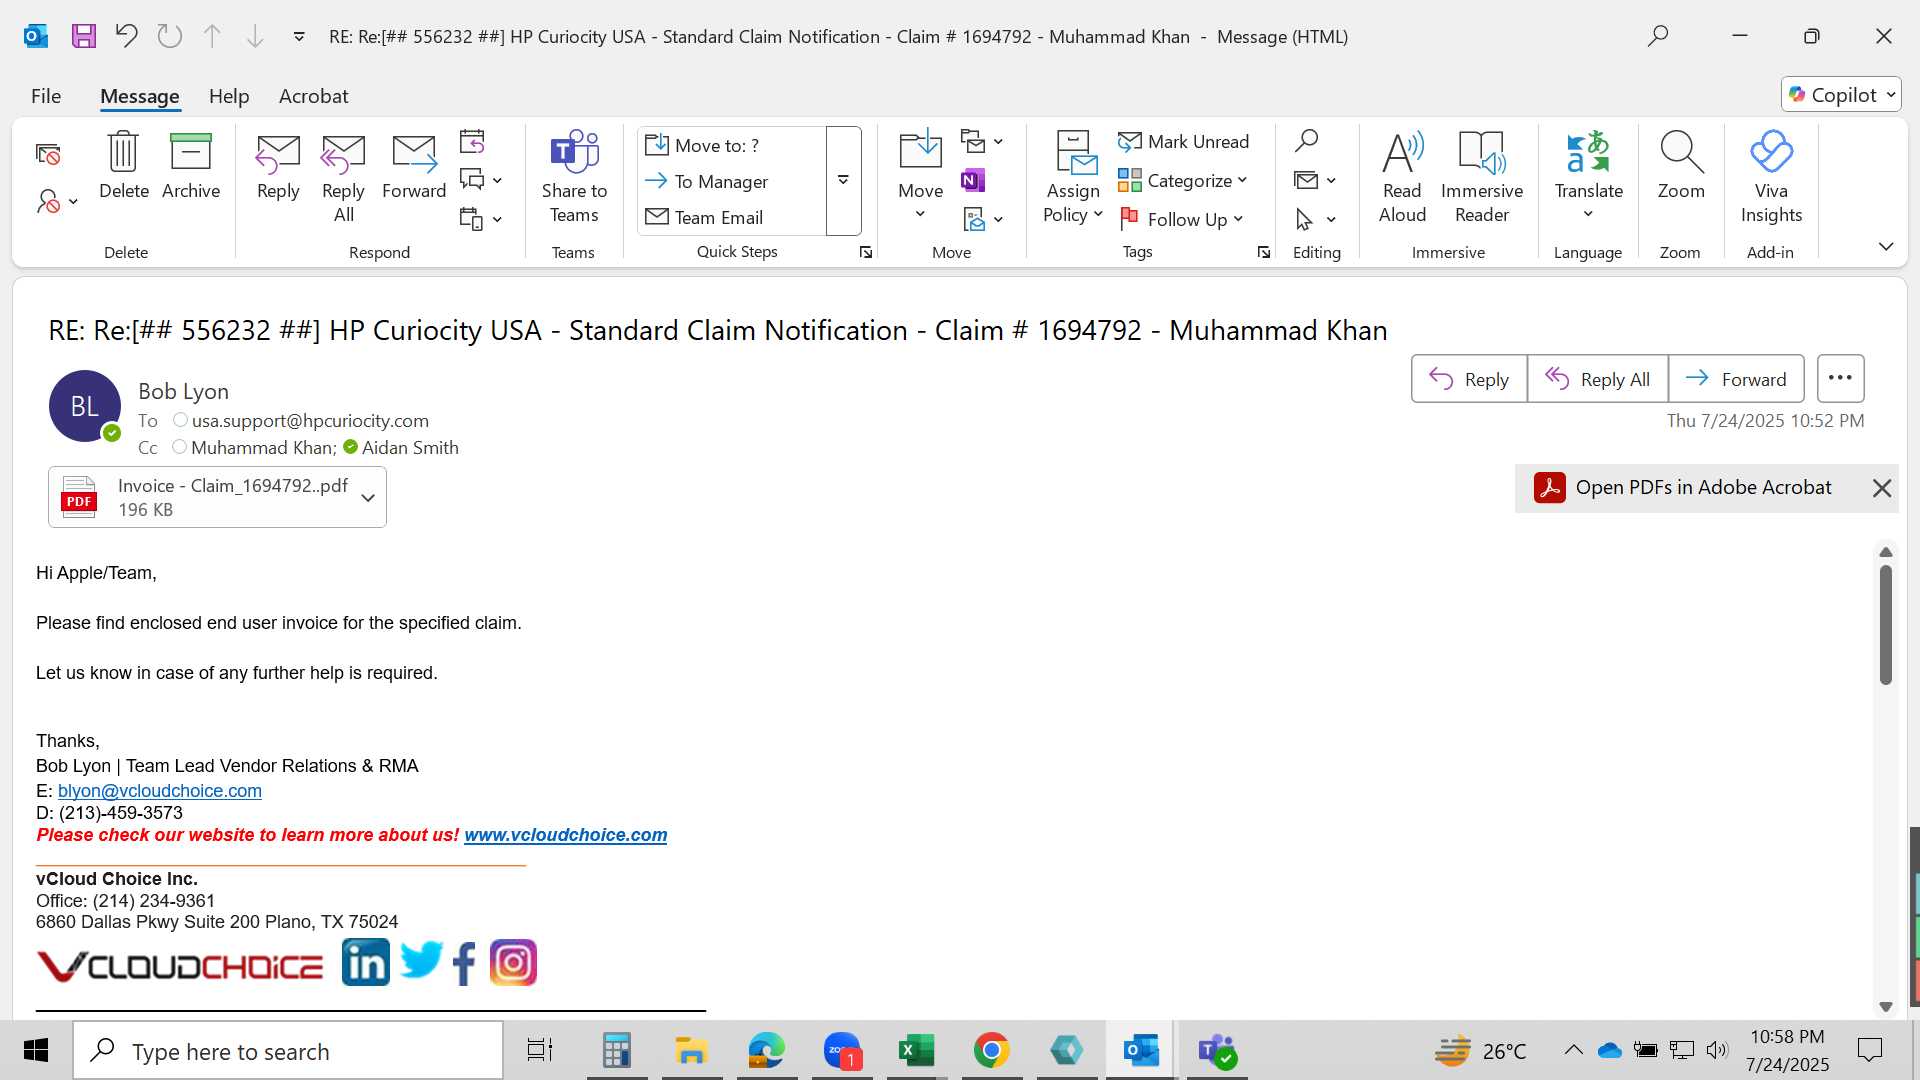1920x1080 pixels.
Task: Open the Acrobat ribbon tab
Action: [x=313, y=96]
